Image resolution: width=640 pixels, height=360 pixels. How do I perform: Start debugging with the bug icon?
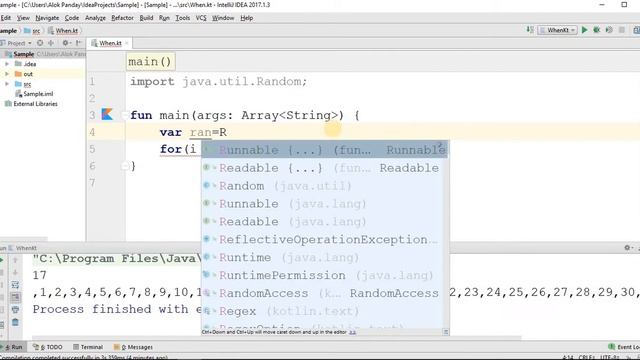pyautogui.click(x=597, y=30)
